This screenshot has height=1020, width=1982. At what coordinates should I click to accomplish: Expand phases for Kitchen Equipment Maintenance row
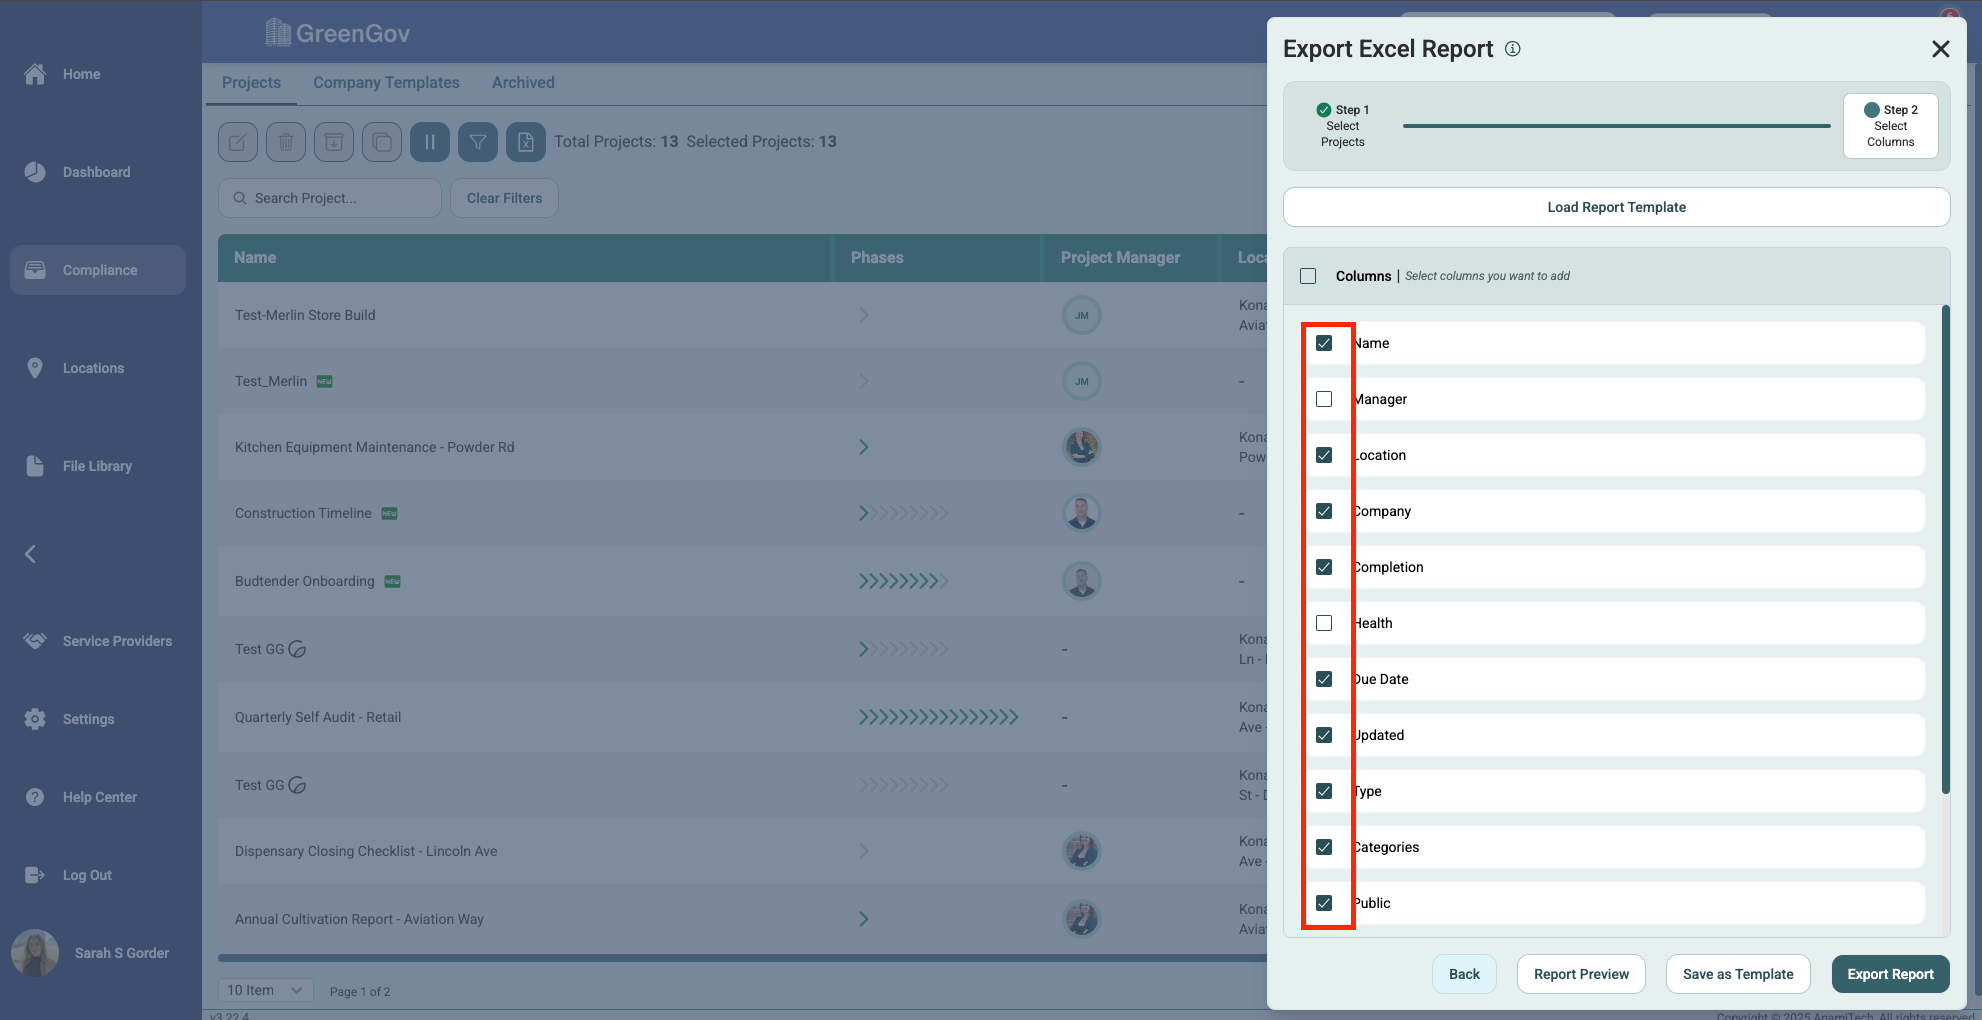[864, 447]
